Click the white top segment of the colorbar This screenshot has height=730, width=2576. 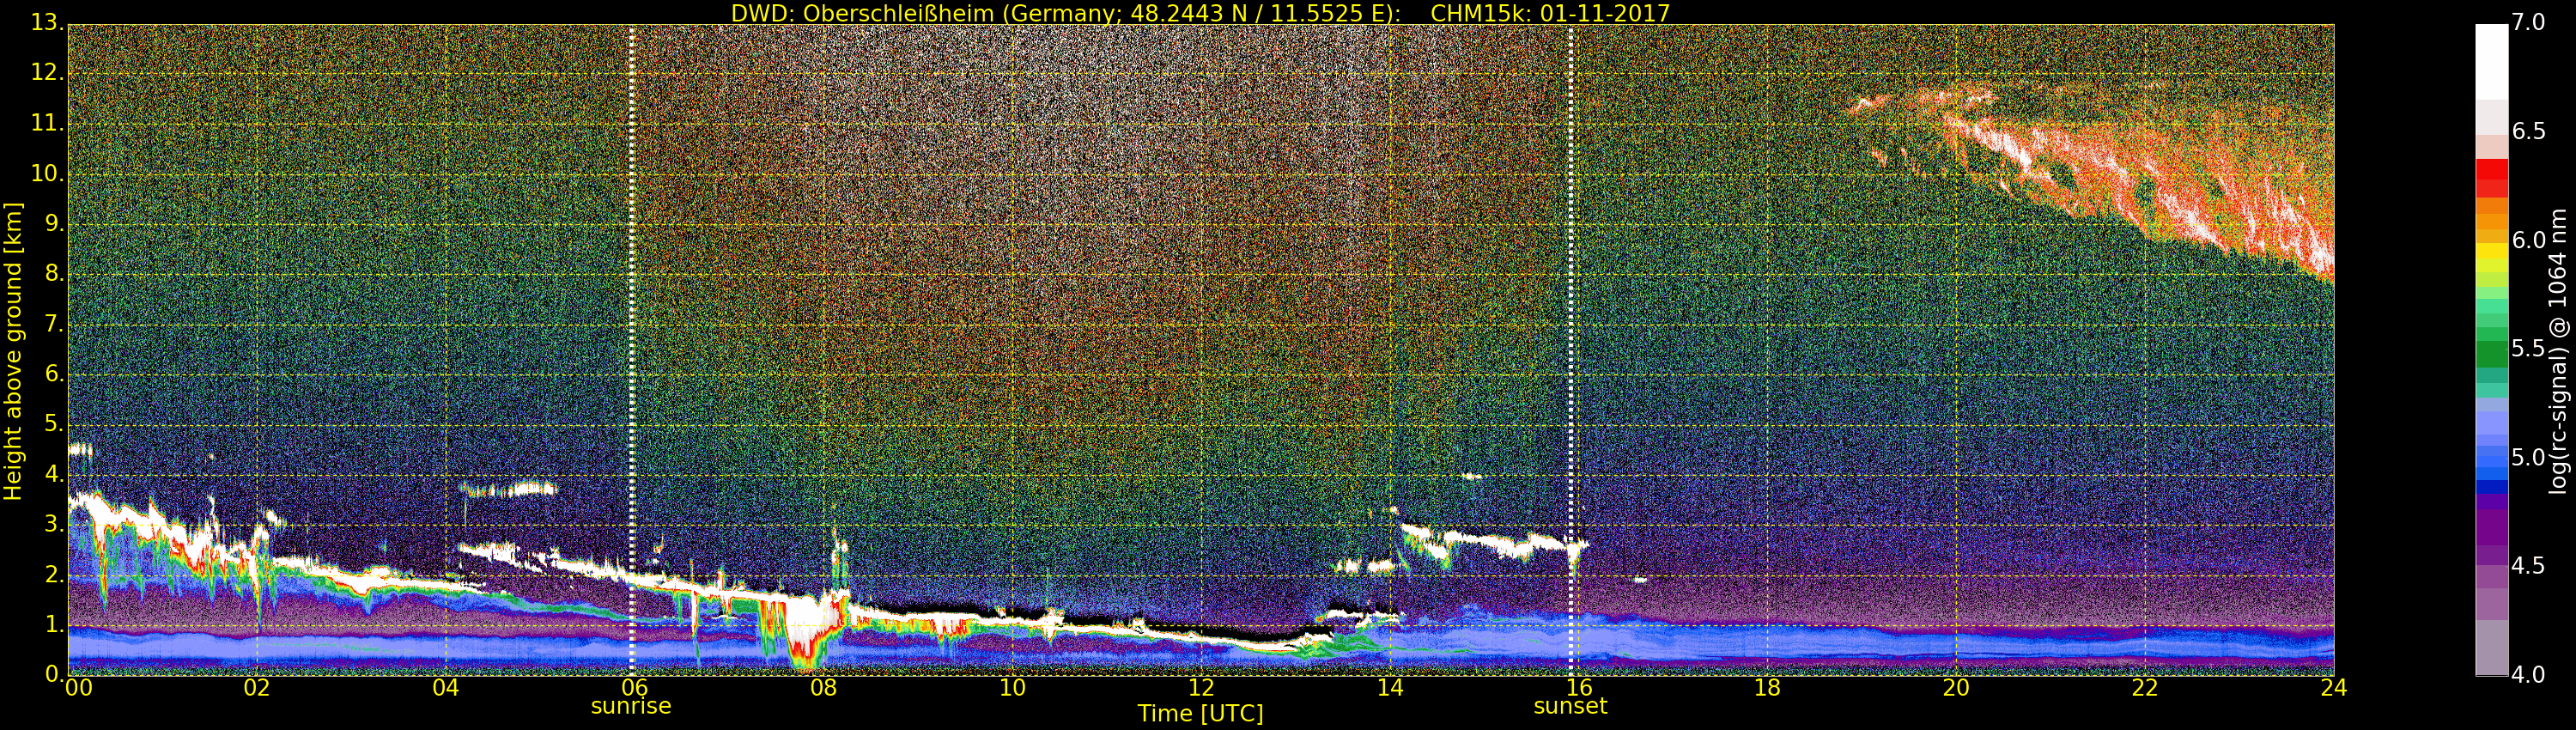point(2491,60)
